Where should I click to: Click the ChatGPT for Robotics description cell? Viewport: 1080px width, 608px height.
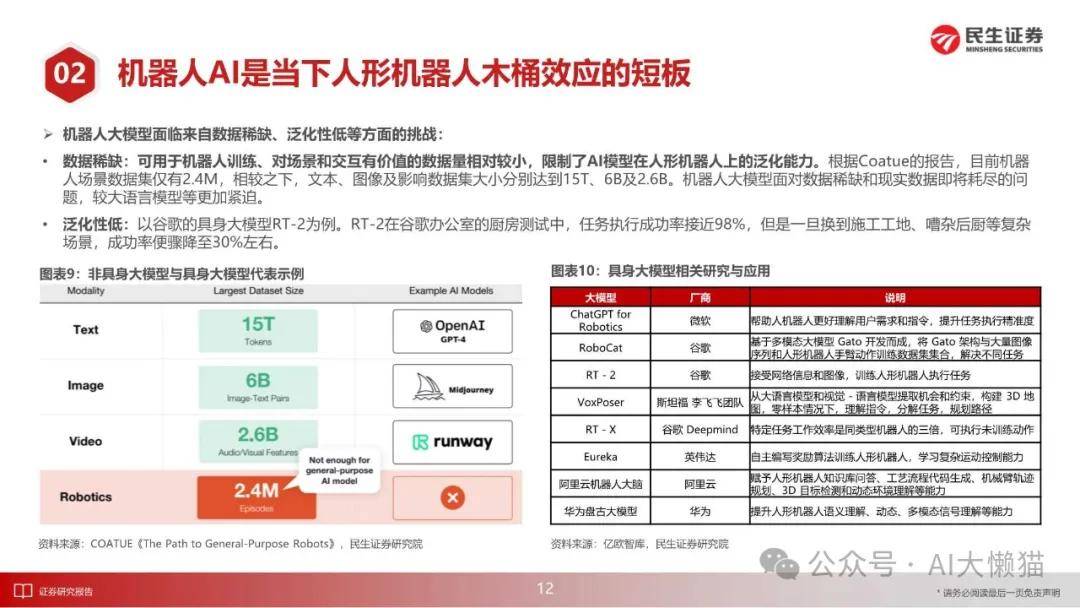coord(895,320)
